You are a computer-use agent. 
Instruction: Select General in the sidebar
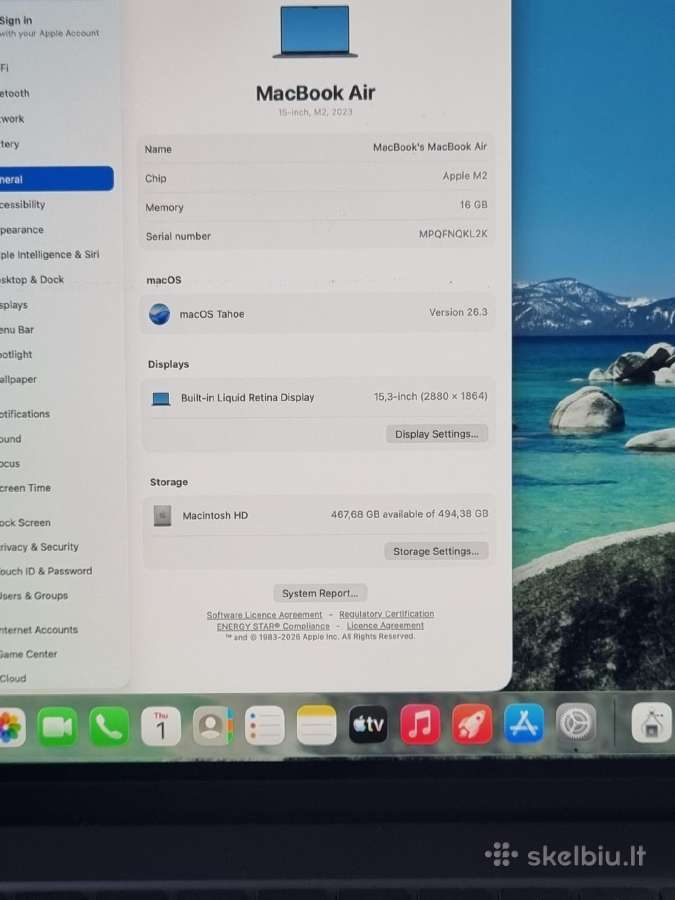[56, 179]
